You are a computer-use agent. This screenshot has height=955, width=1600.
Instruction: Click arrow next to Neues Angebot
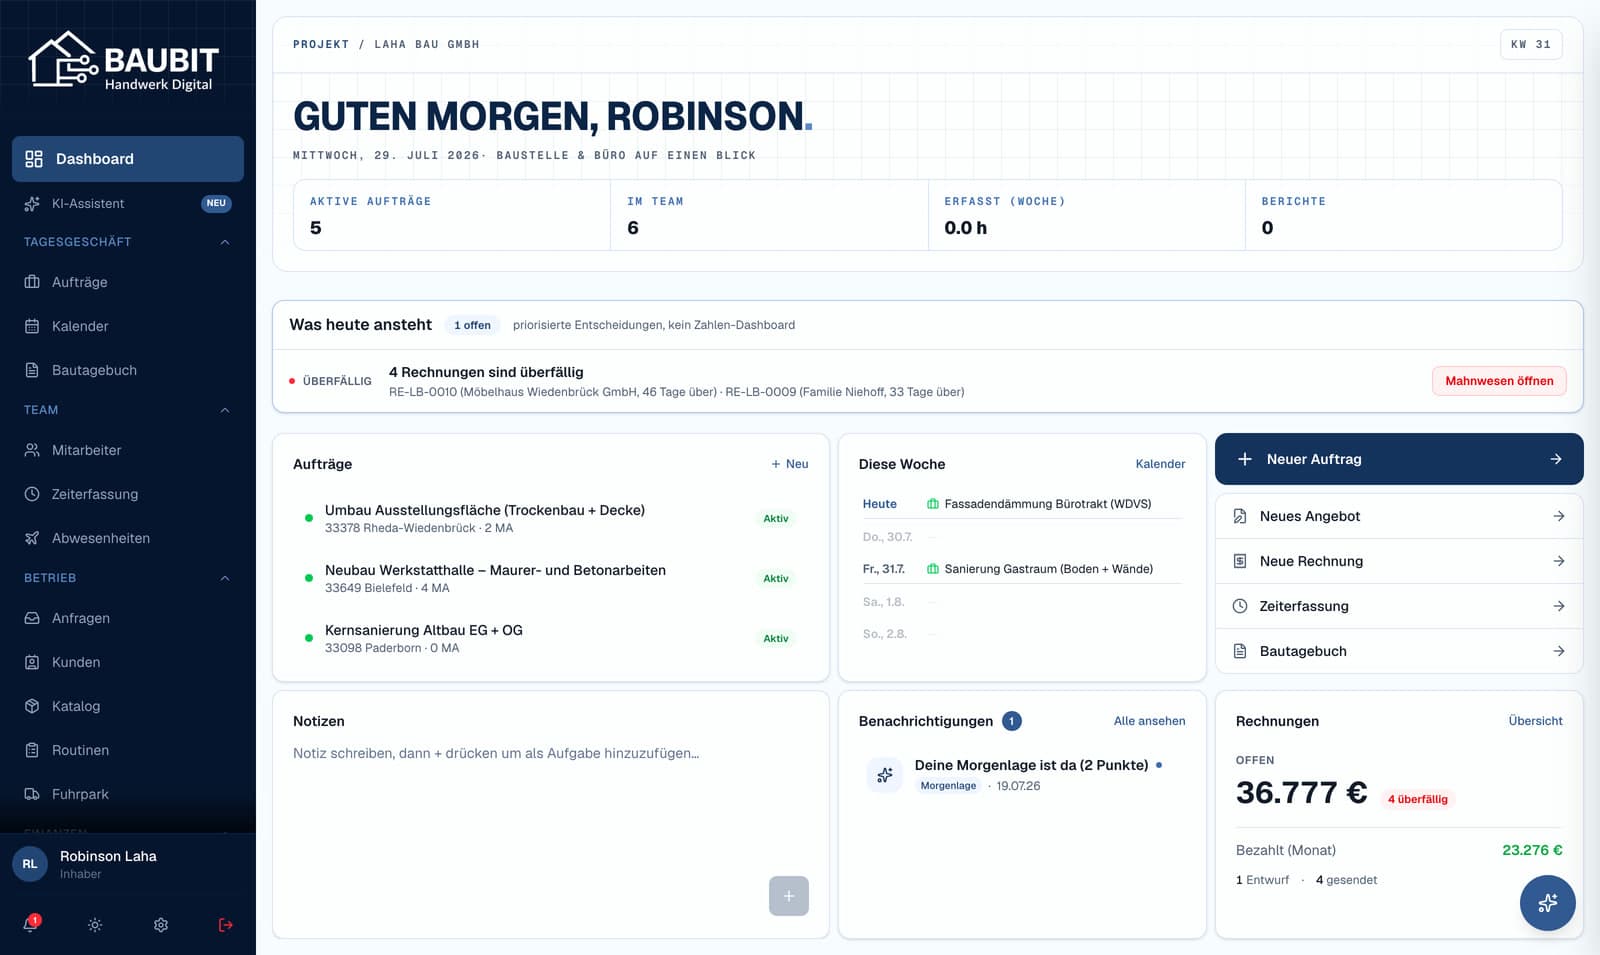[x=1559, y=516]
